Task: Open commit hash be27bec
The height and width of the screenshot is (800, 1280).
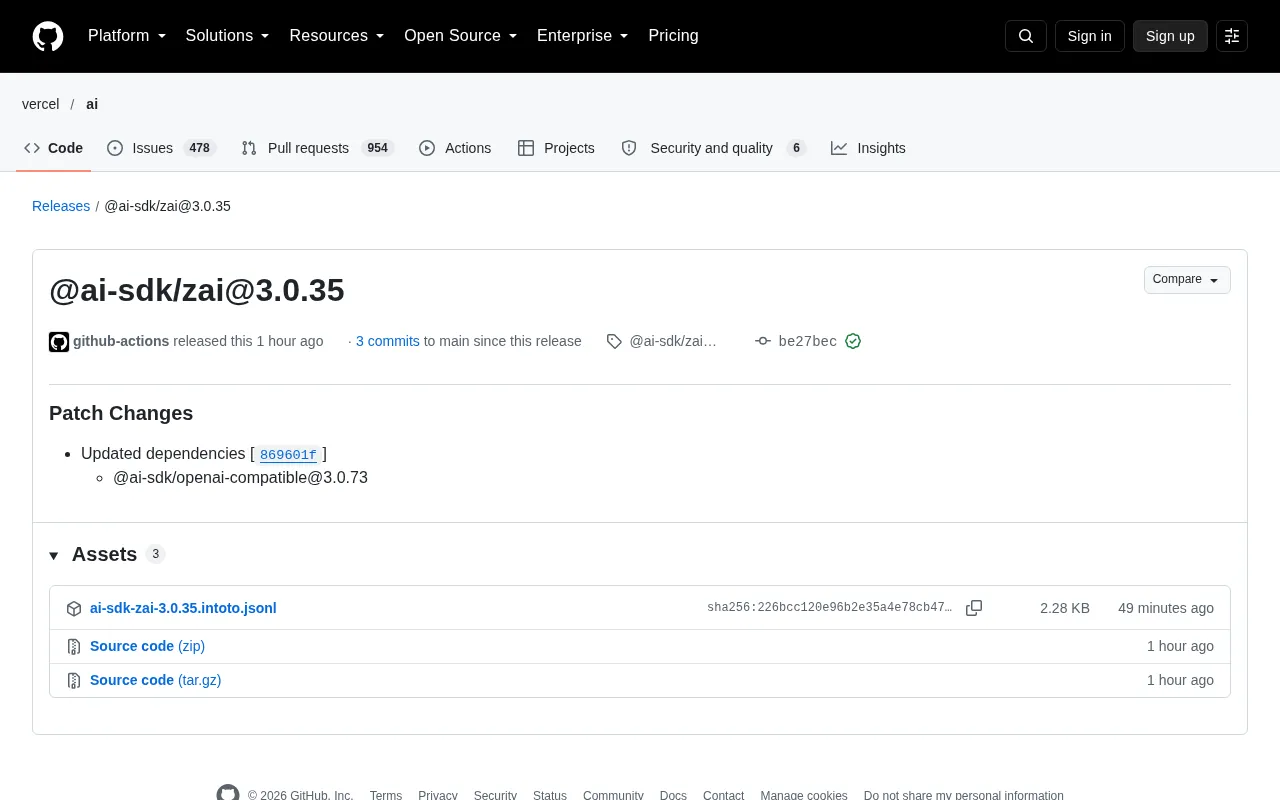Action: pyautogui.click(x=808, y=342)
